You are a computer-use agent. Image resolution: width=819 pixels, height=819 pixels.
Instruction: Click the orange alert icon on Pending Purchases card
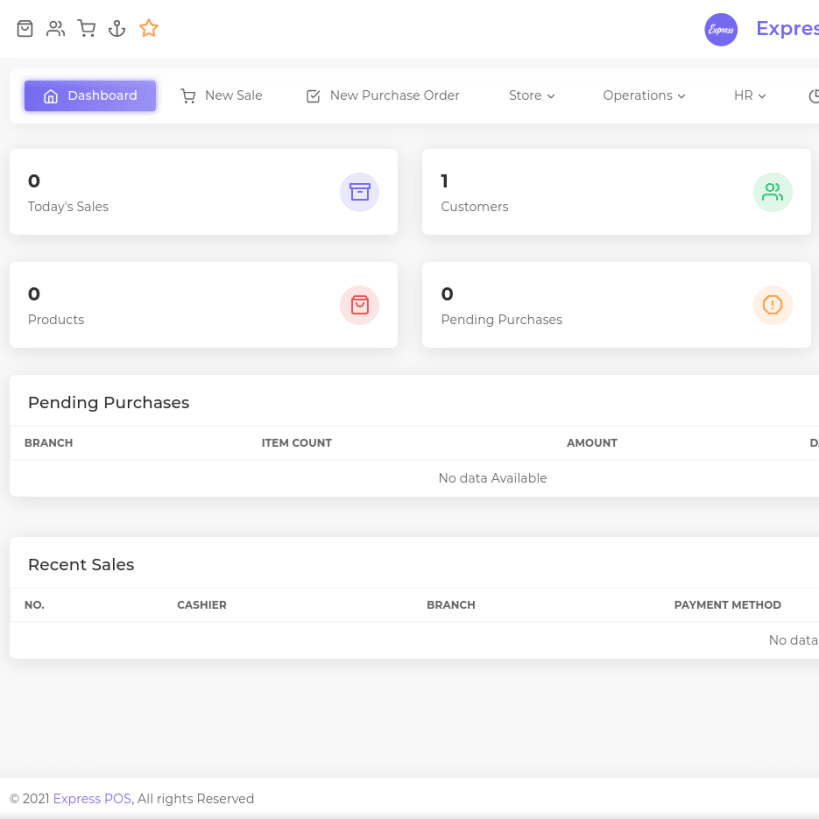click(773, 305)
